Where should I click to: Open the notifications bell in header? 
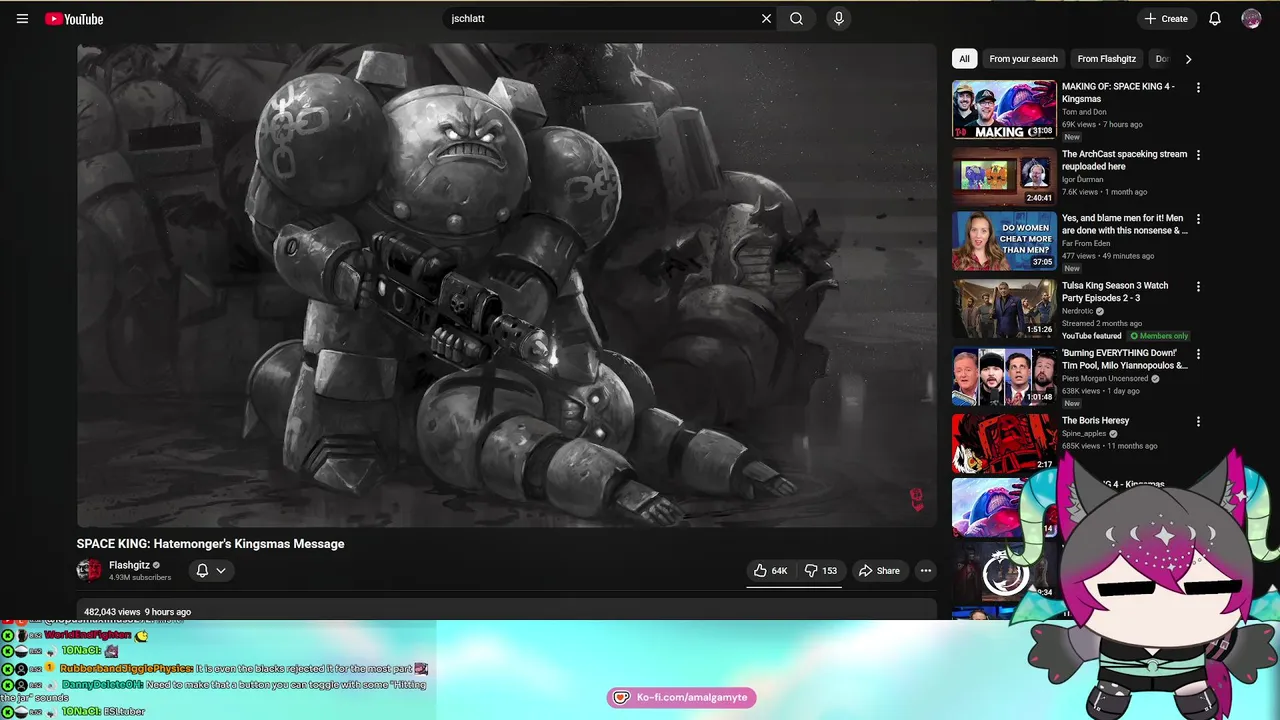click(x=1215, y=18)
